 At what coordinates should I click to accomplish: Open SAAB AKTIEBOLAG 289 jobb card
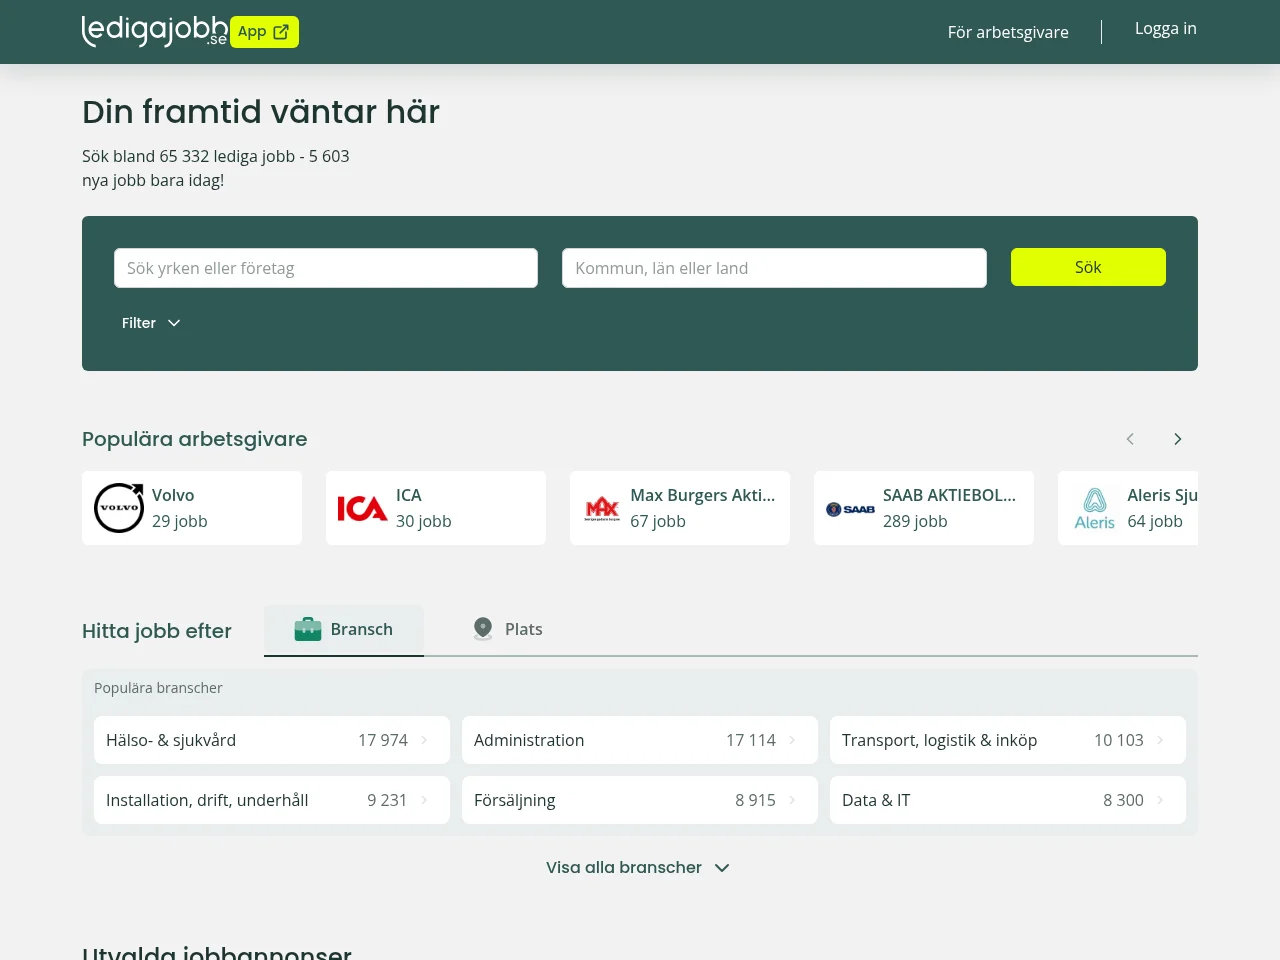924,508
